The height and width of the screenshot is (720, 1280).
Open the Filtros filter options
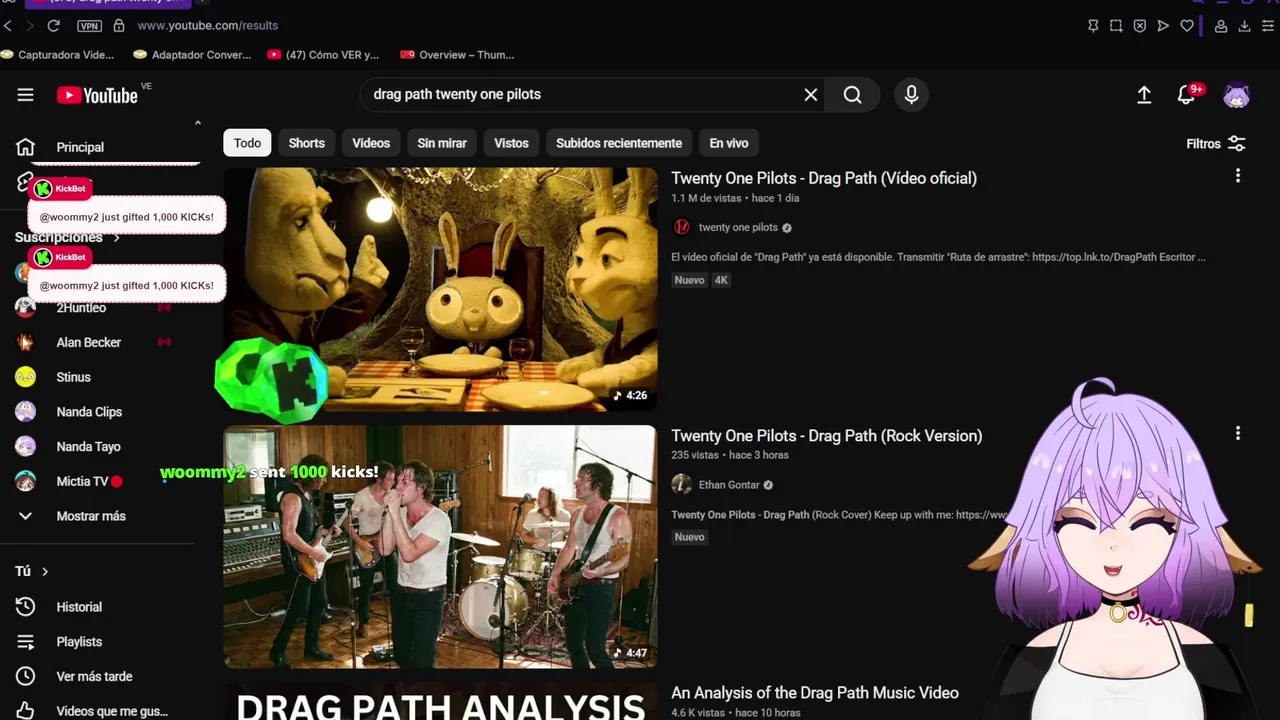coord(1216,144)
